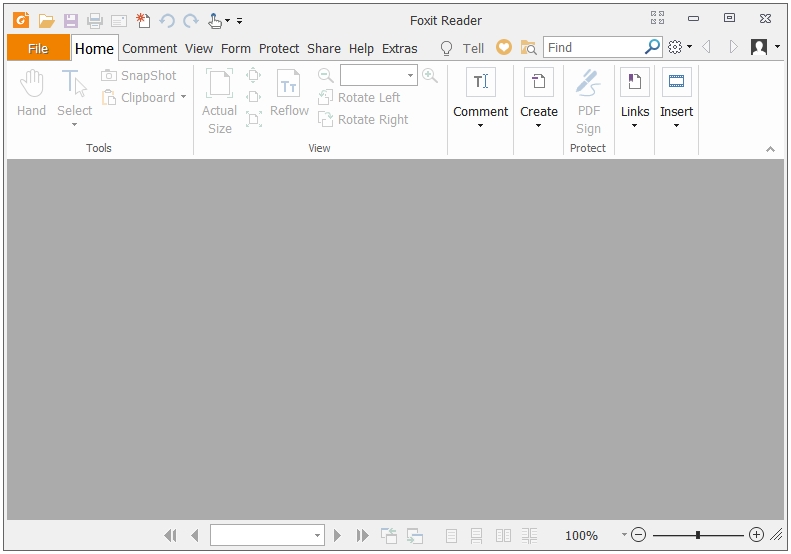Go to last page in status bar

362,535
